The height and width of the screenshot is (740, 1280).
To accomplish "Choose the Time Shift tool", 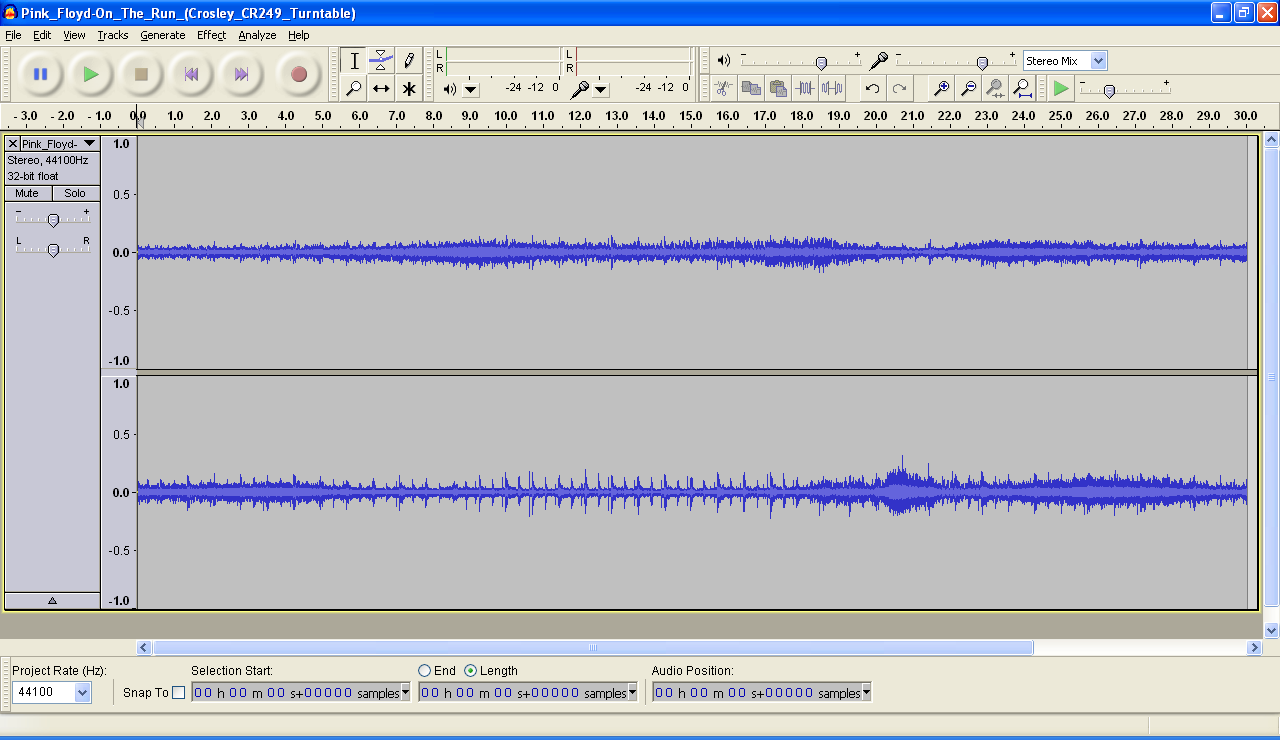I will tap(381, 89).
